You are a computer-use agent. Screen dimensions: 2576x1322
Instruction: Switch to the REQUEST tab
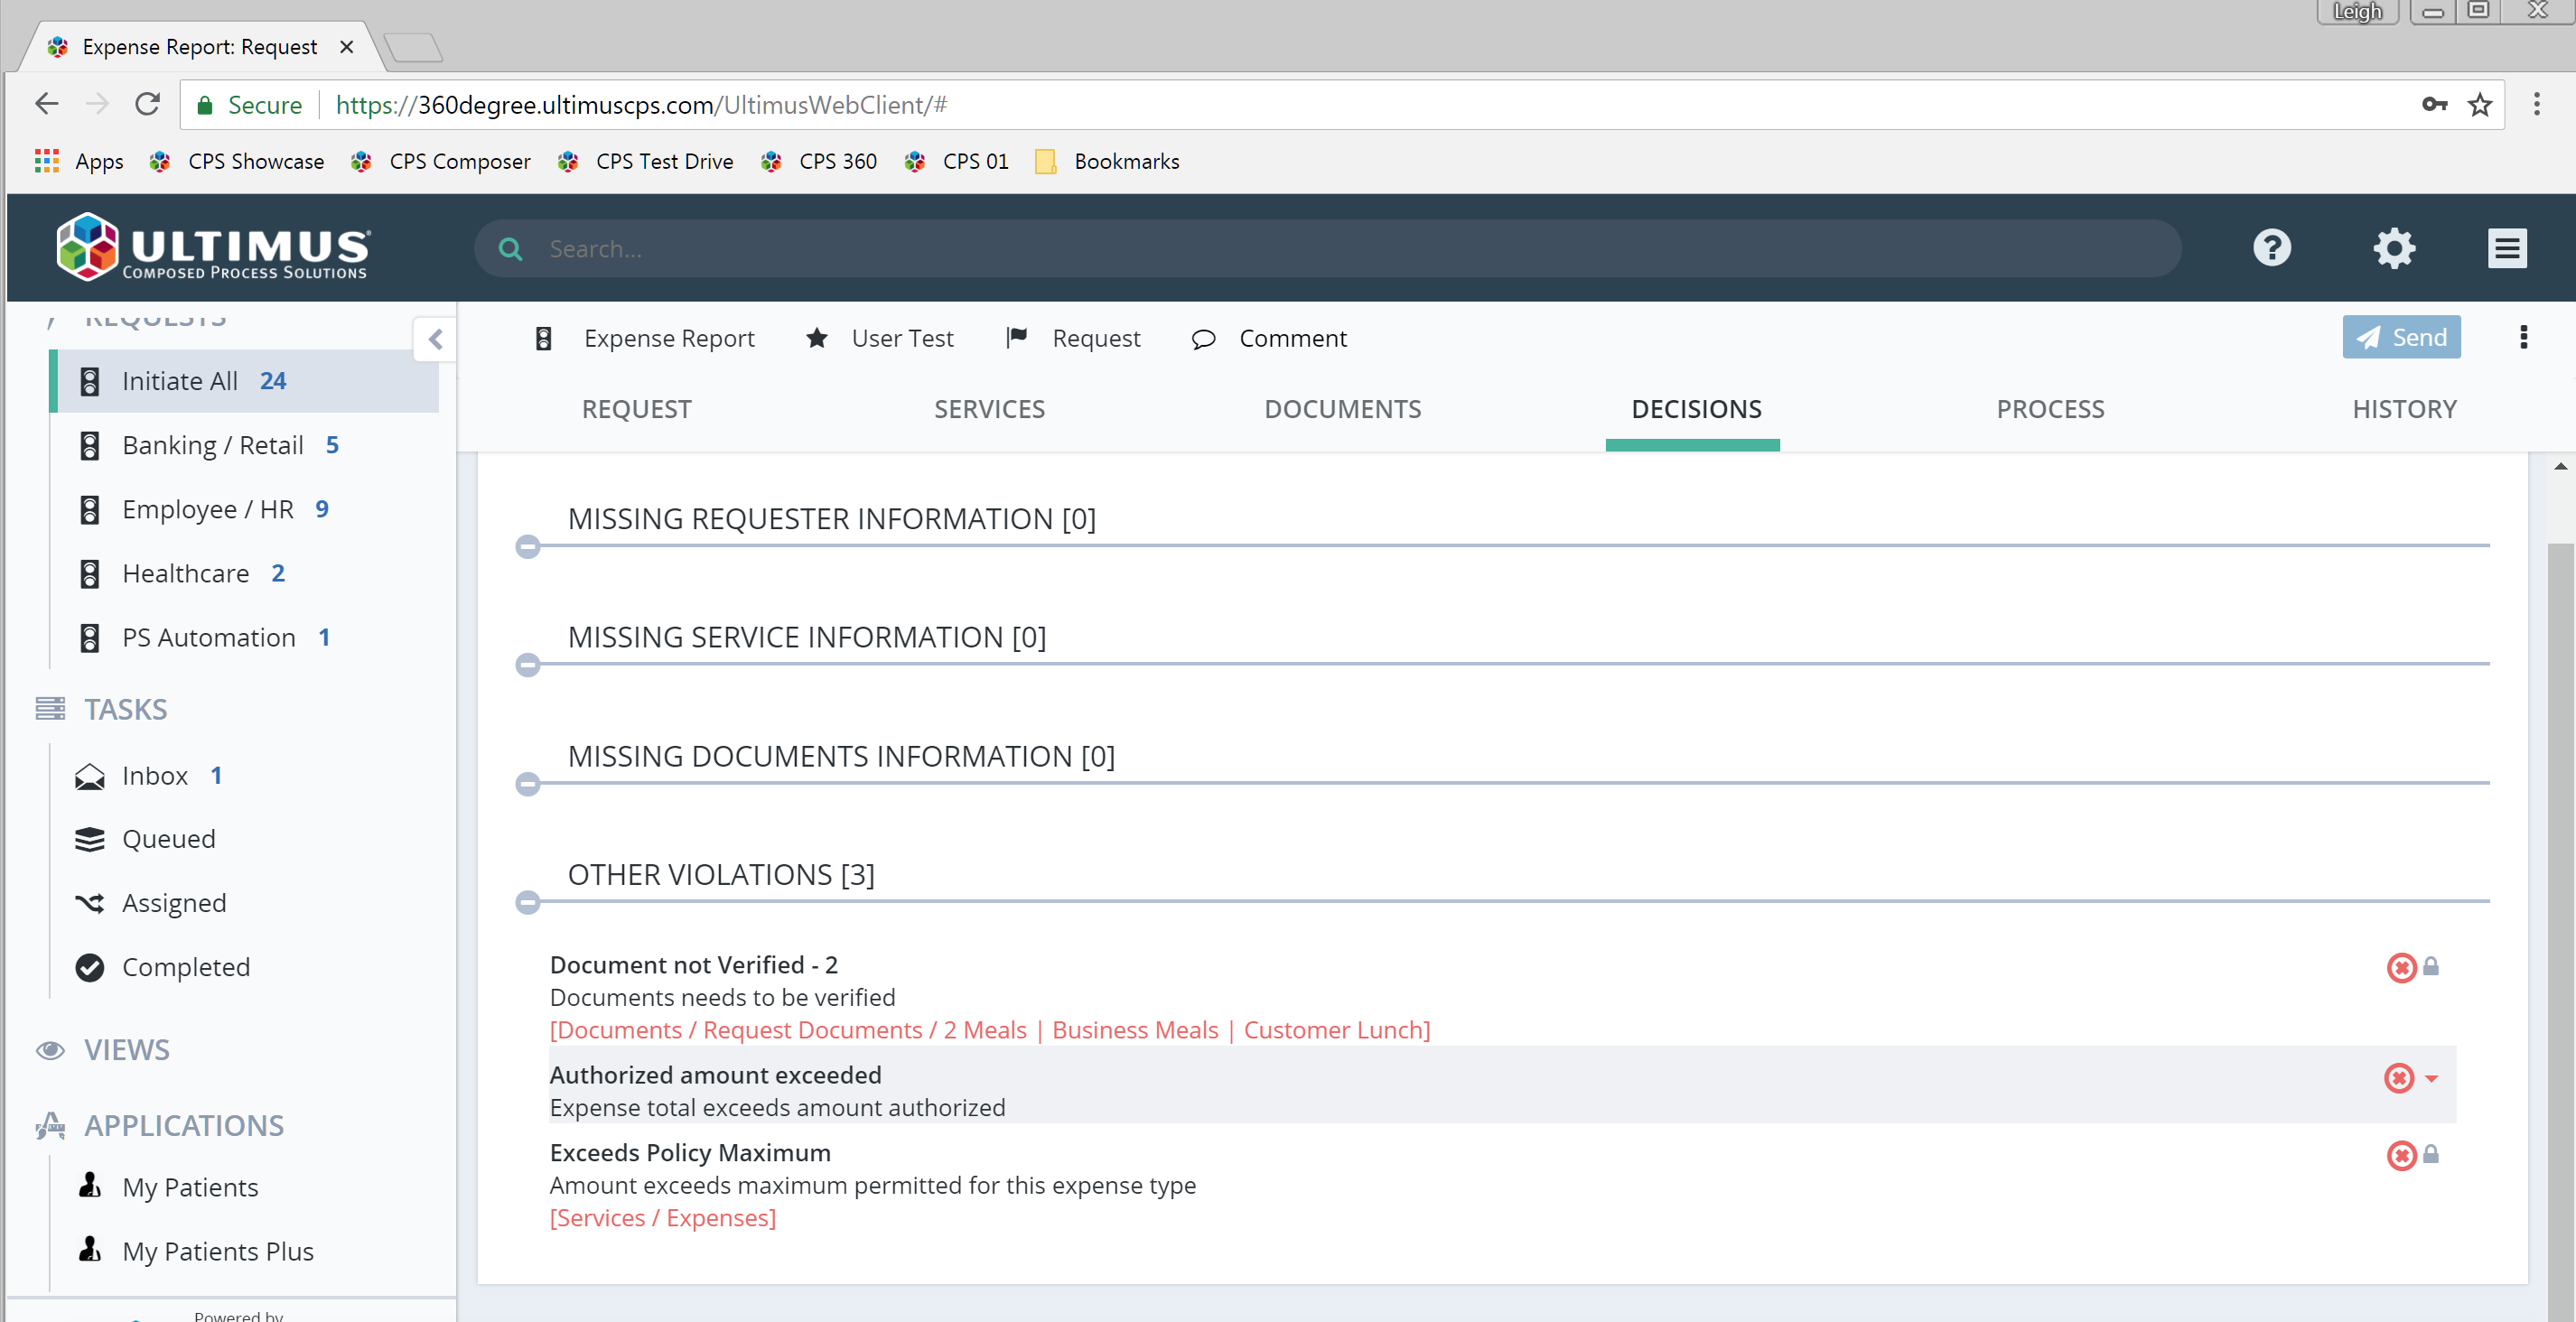(636, 409)
